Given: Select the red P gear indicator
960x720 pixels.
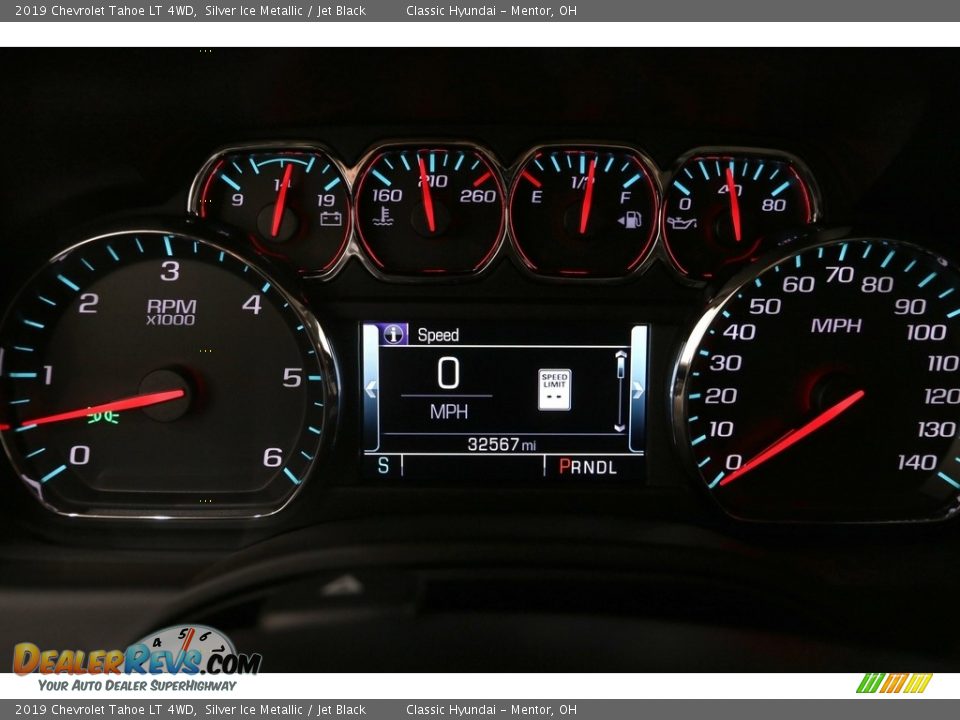Looking at the screenshot, I should 564,466.
